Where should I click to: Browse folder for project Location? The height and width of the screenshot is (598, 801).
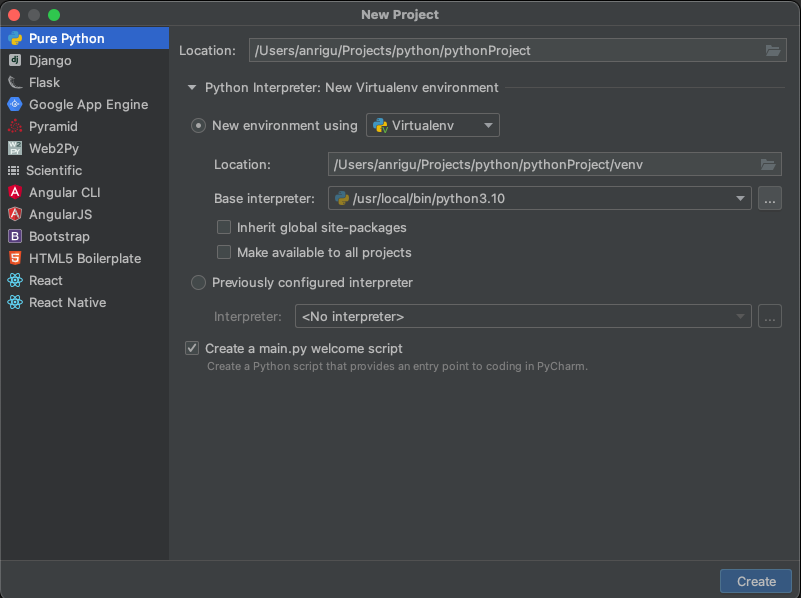(772, 51)
